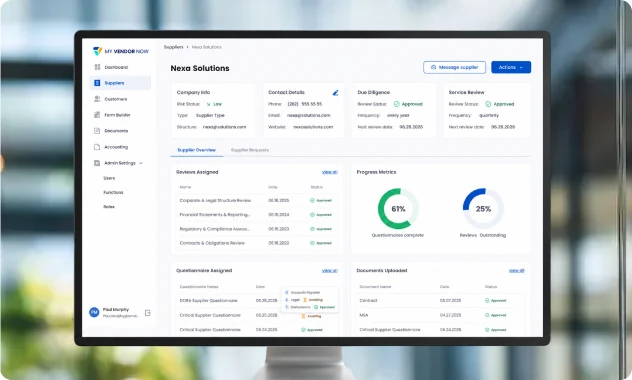This screenshot has height=380, width=632.
Task: Click hourglass icon next to Legal in popup
Action: pos(305,300)
